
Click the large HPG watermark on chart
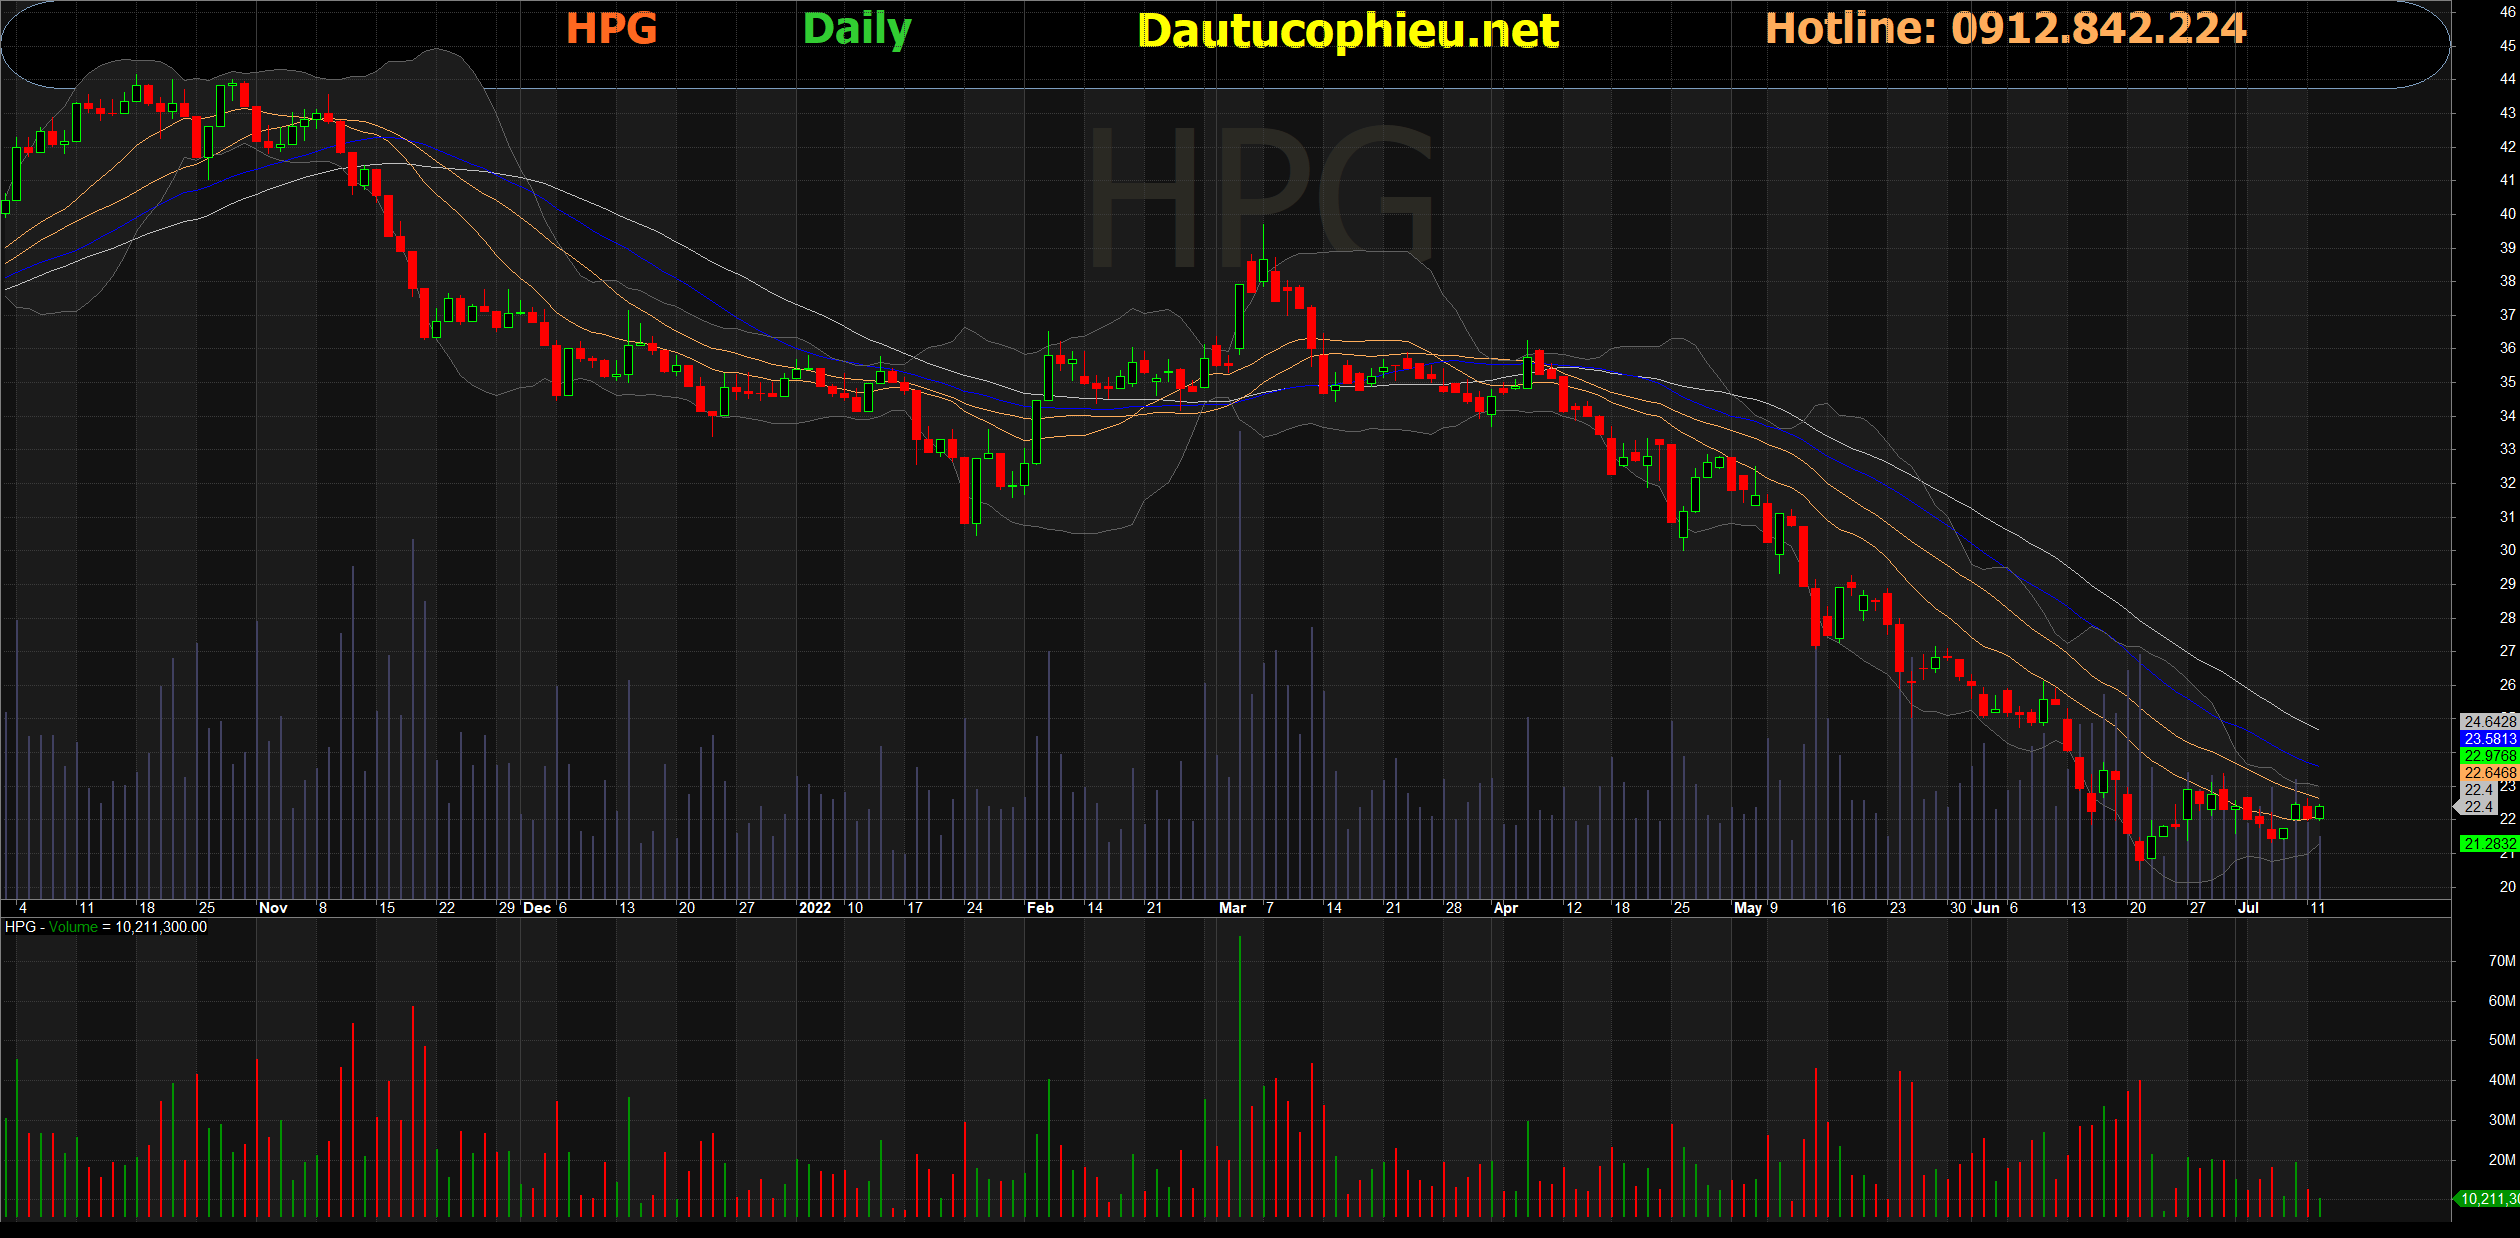(x=1260, y=197)
